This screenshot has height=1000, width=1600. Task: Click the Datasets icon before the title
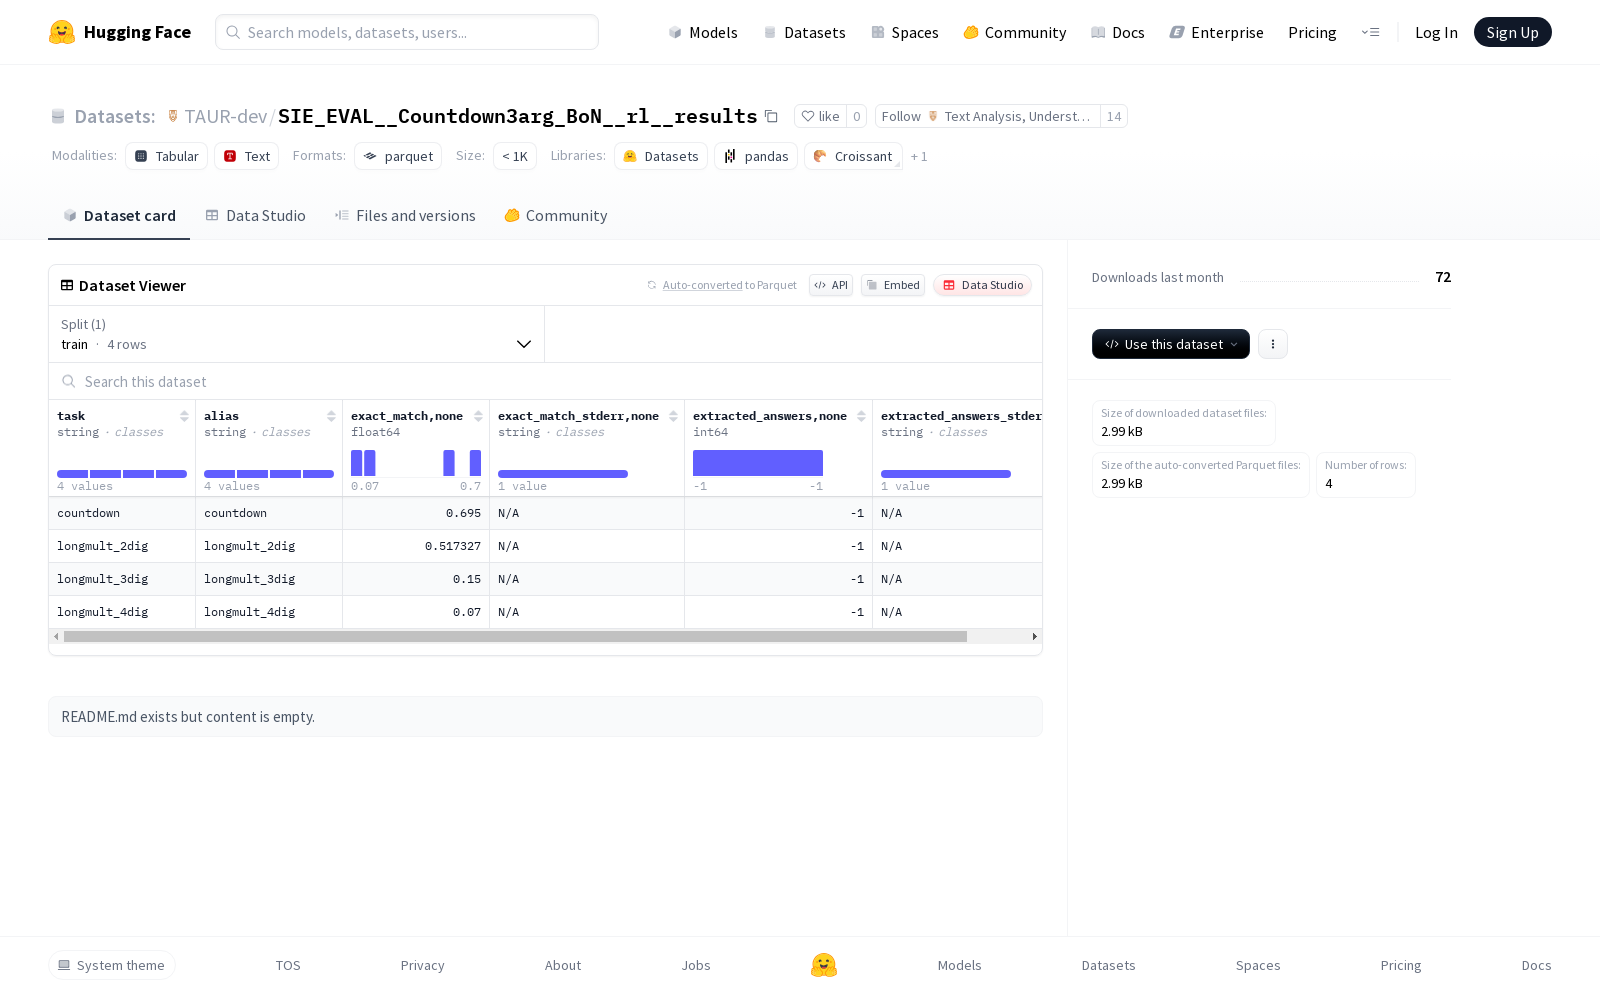point(58,116)
